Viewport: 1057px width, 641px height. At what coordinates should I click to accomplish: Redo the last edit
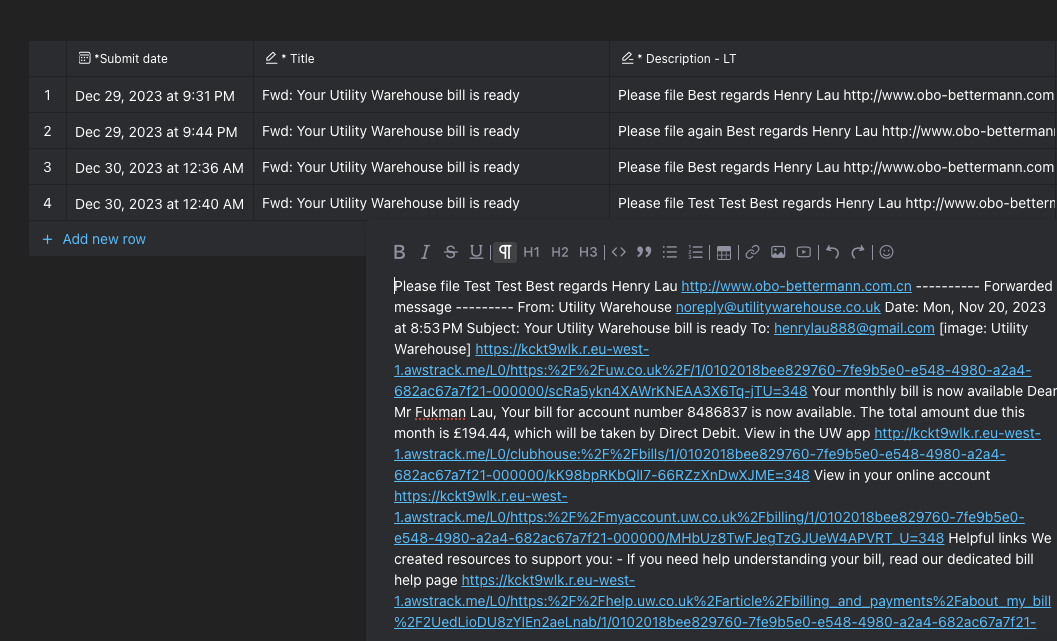pos(857,252)
